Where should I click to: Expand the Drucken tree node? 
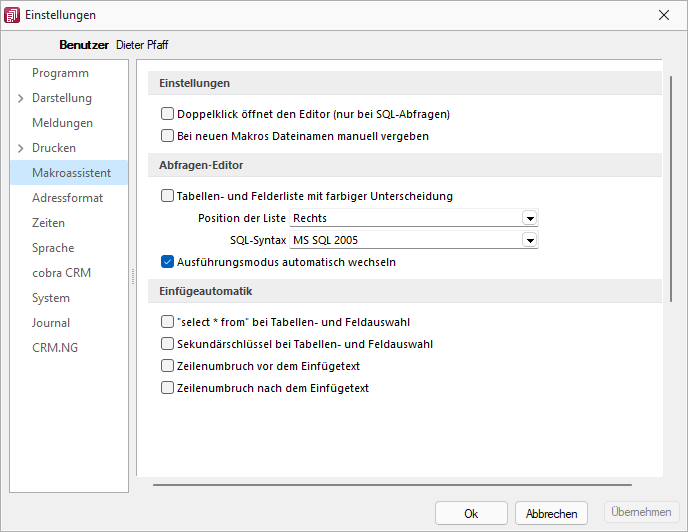pyautogui.click(x=20, y=148)
